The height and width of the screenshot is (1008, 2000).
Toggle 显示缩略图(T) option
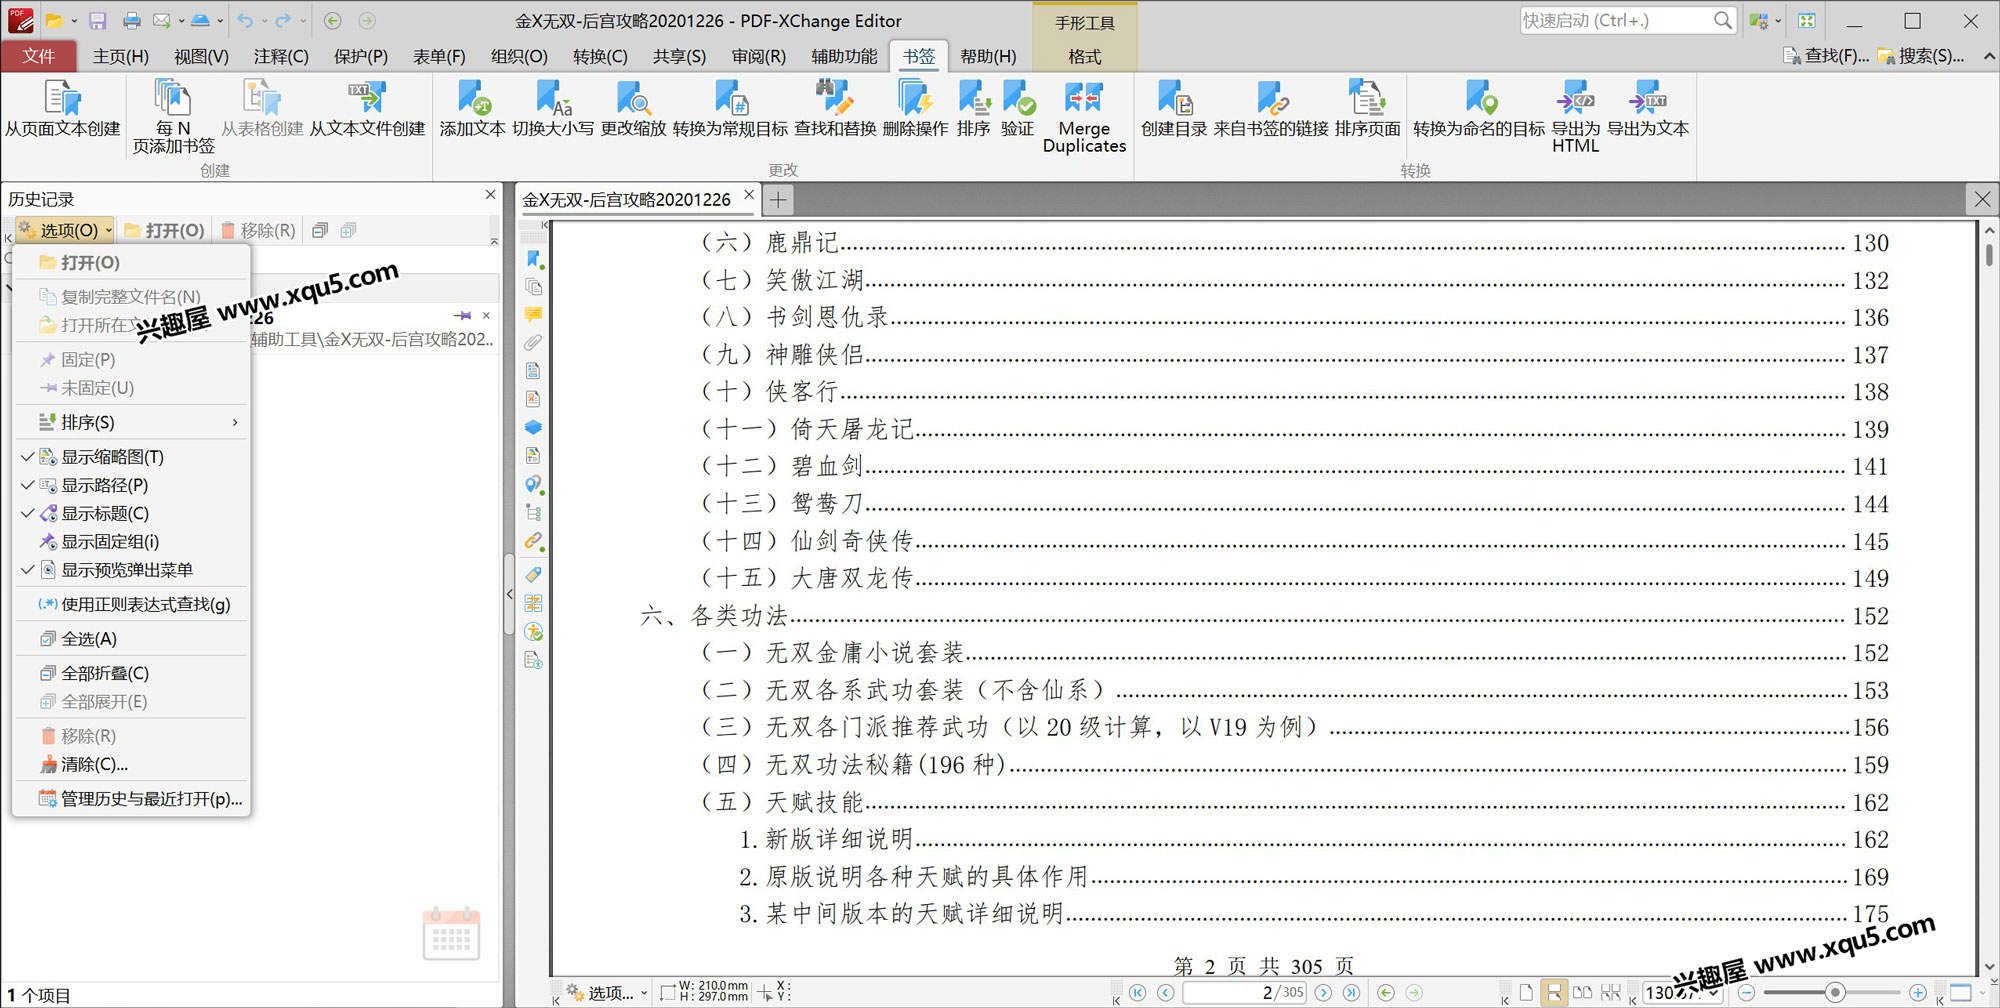[x=112, y=457]
